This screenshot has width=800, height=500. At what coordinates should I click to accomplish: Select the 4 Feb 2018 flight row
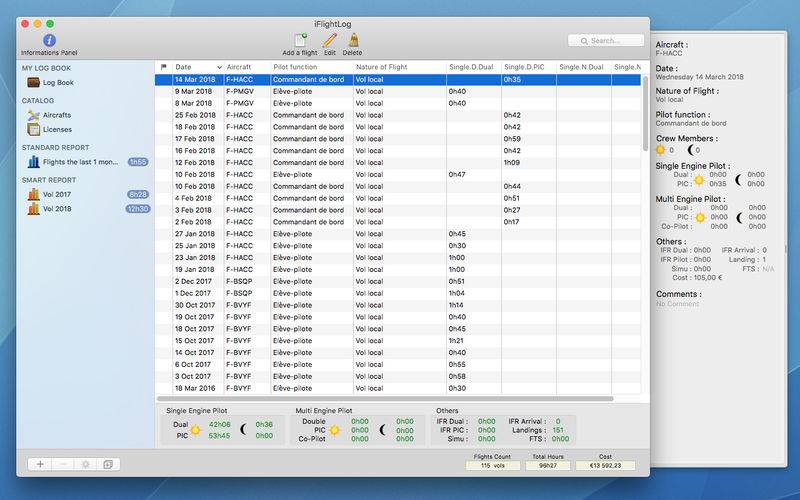coord(398,198)
